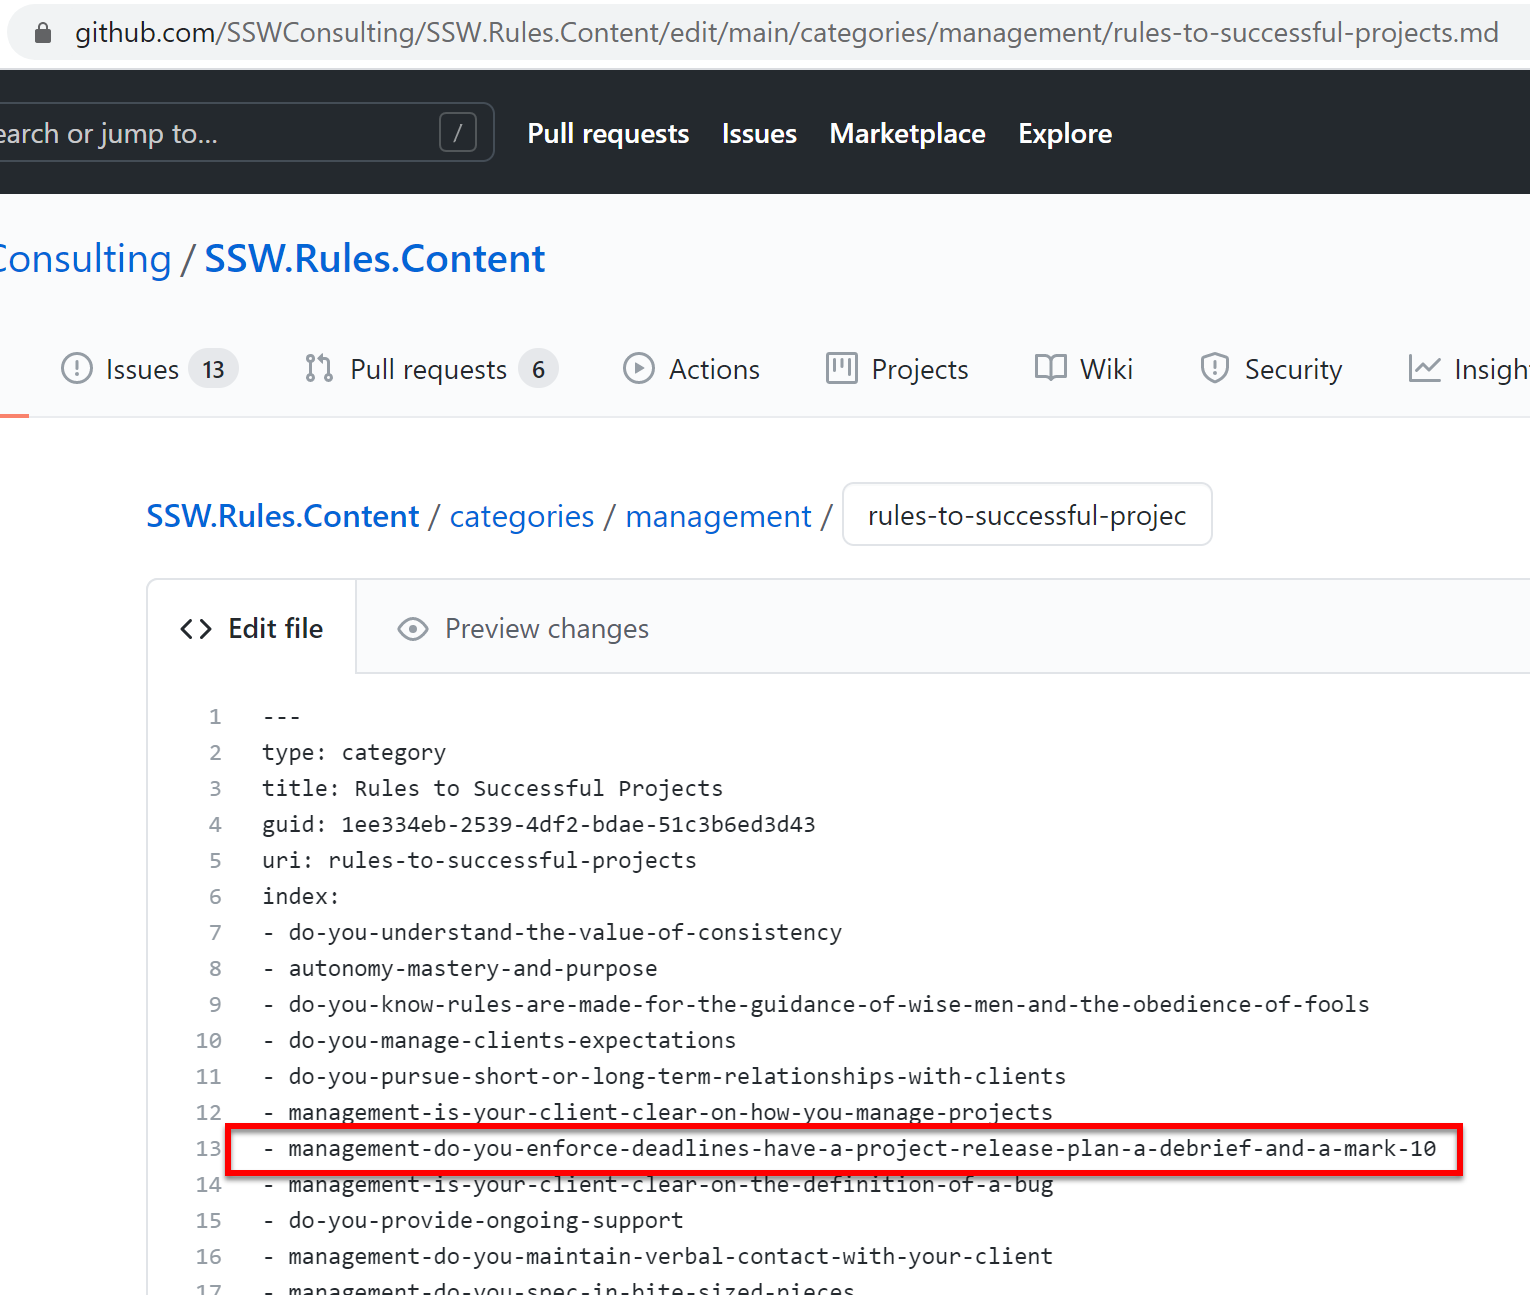The width and height of the screenshot is (1530, 1295).
Task: Select the Edit file tab
Action: click(252, 628)
